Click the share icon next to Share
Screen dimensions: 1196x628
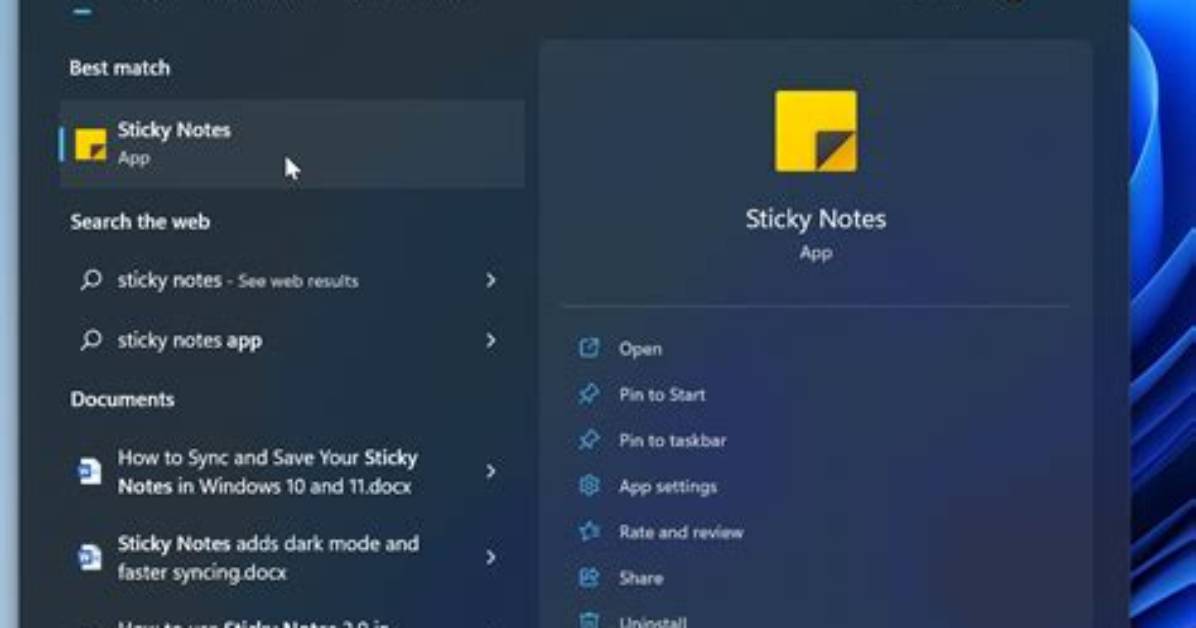click(589, 577)
